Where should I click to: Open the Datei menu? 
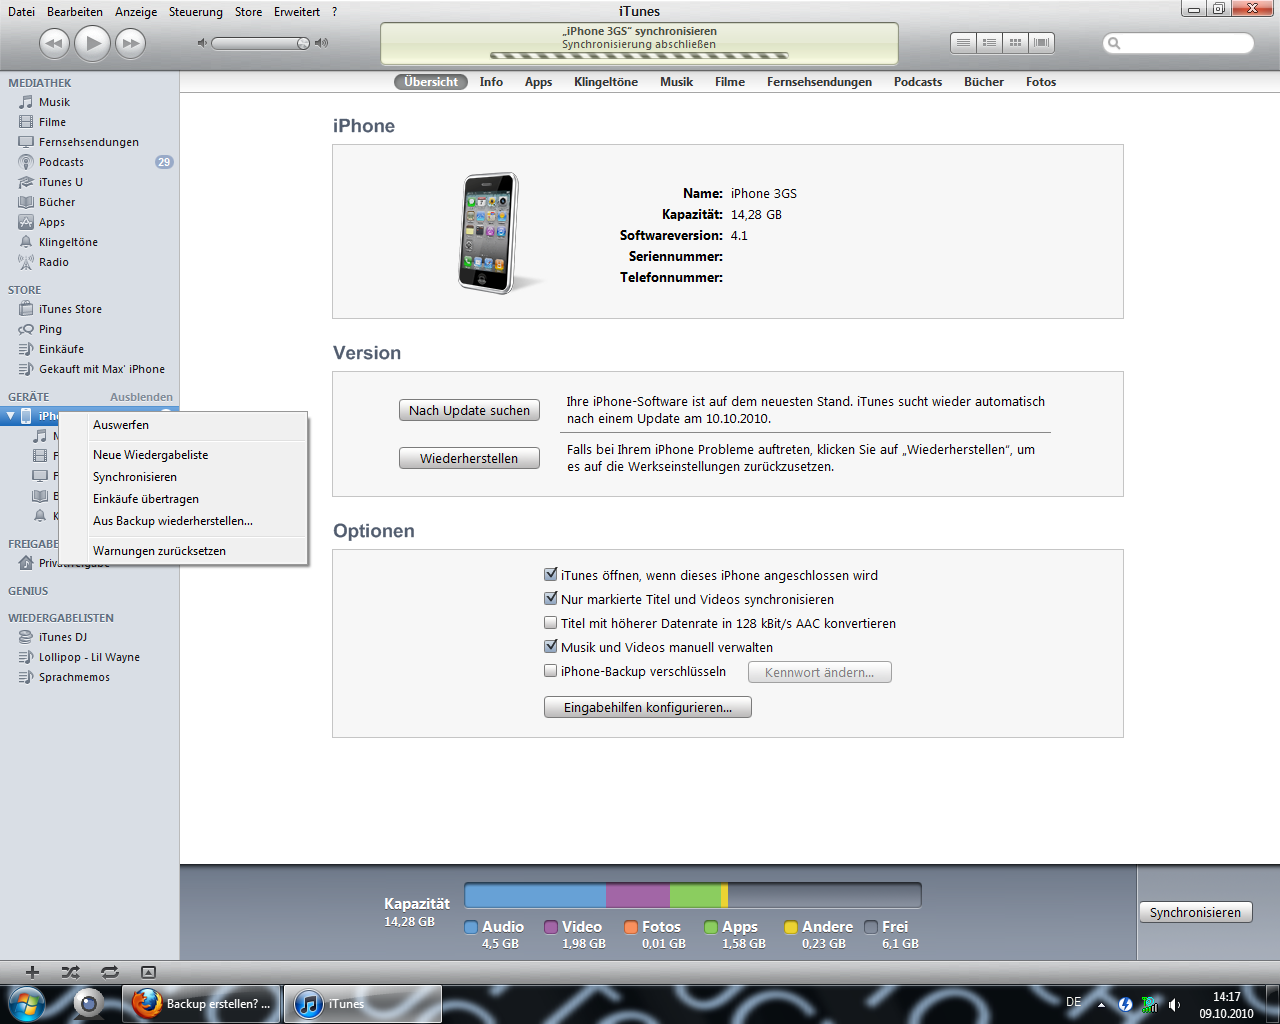pos(21,12)
